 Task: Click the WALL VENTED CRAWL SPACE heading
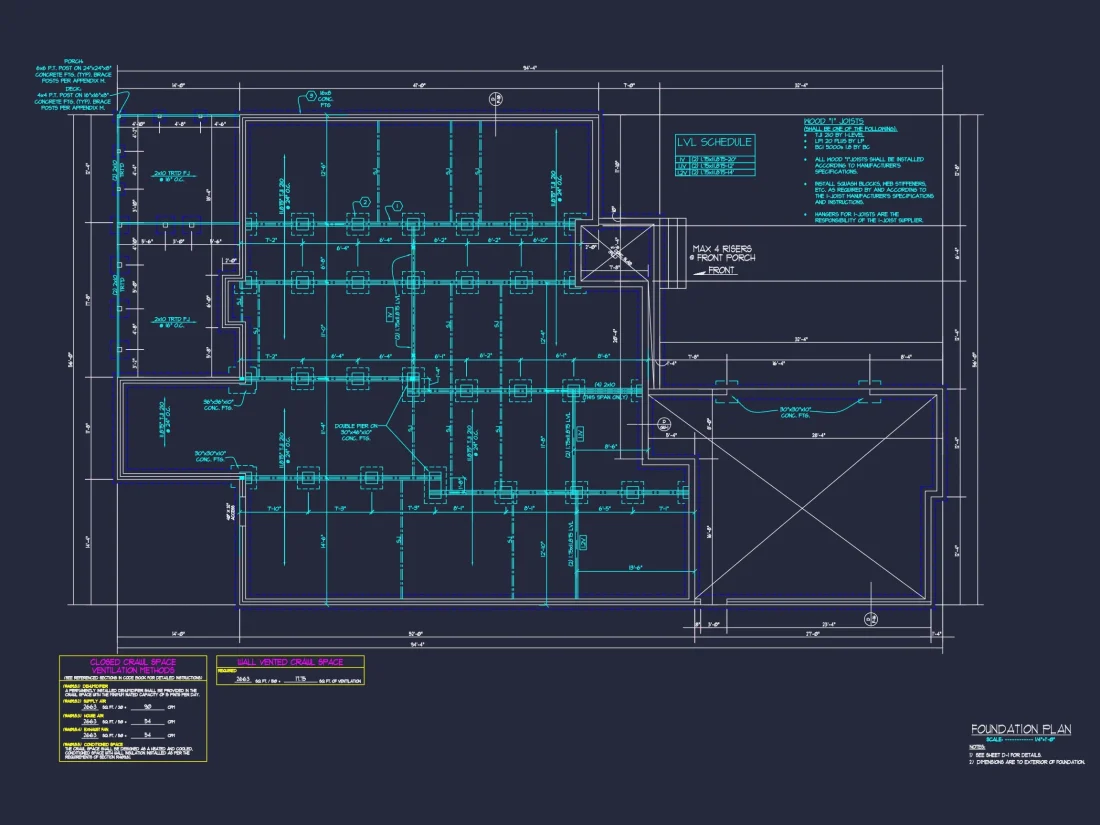289,662
